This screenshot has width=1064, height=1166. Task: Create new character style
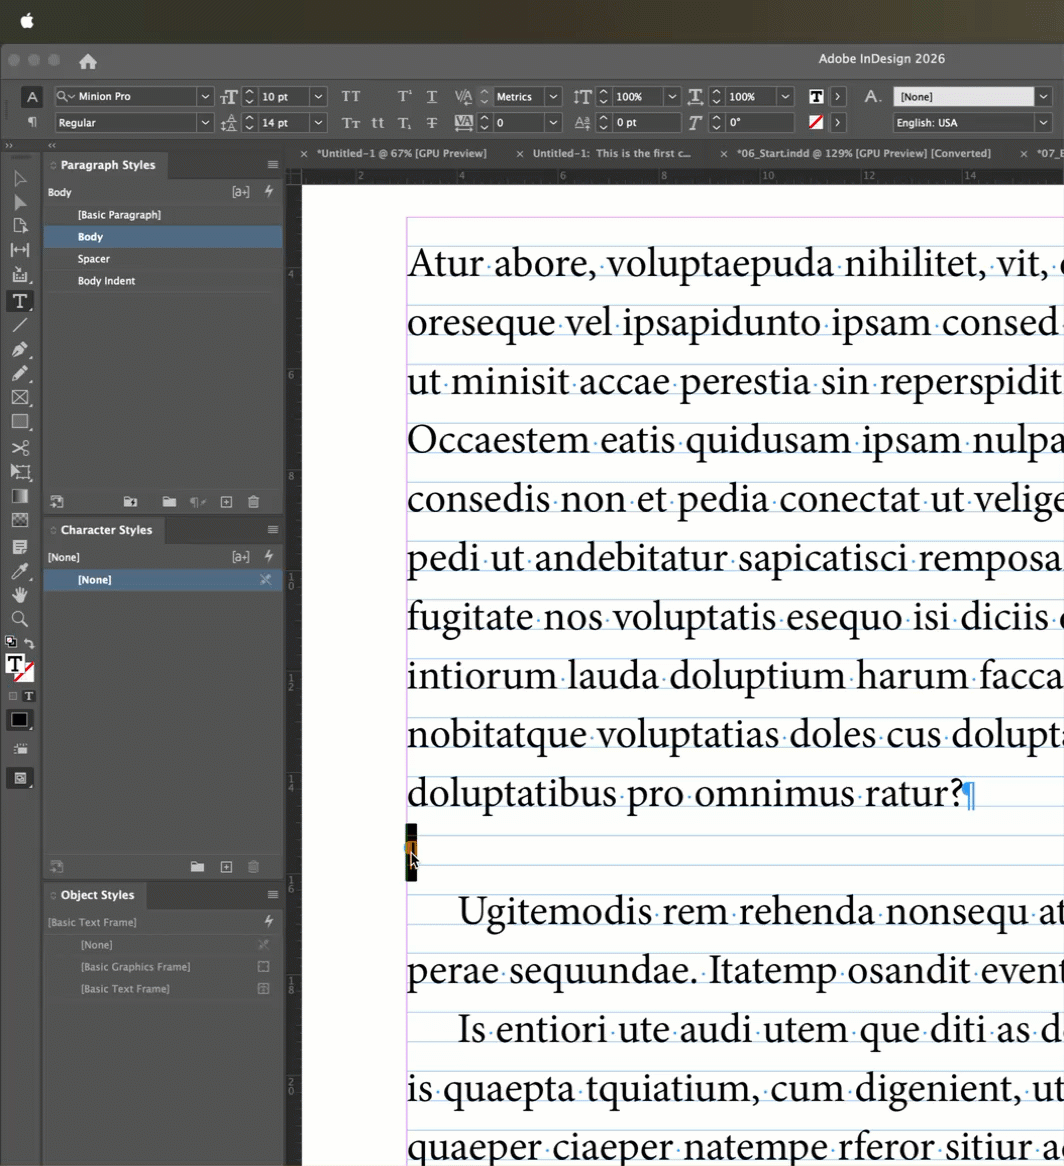226,867
